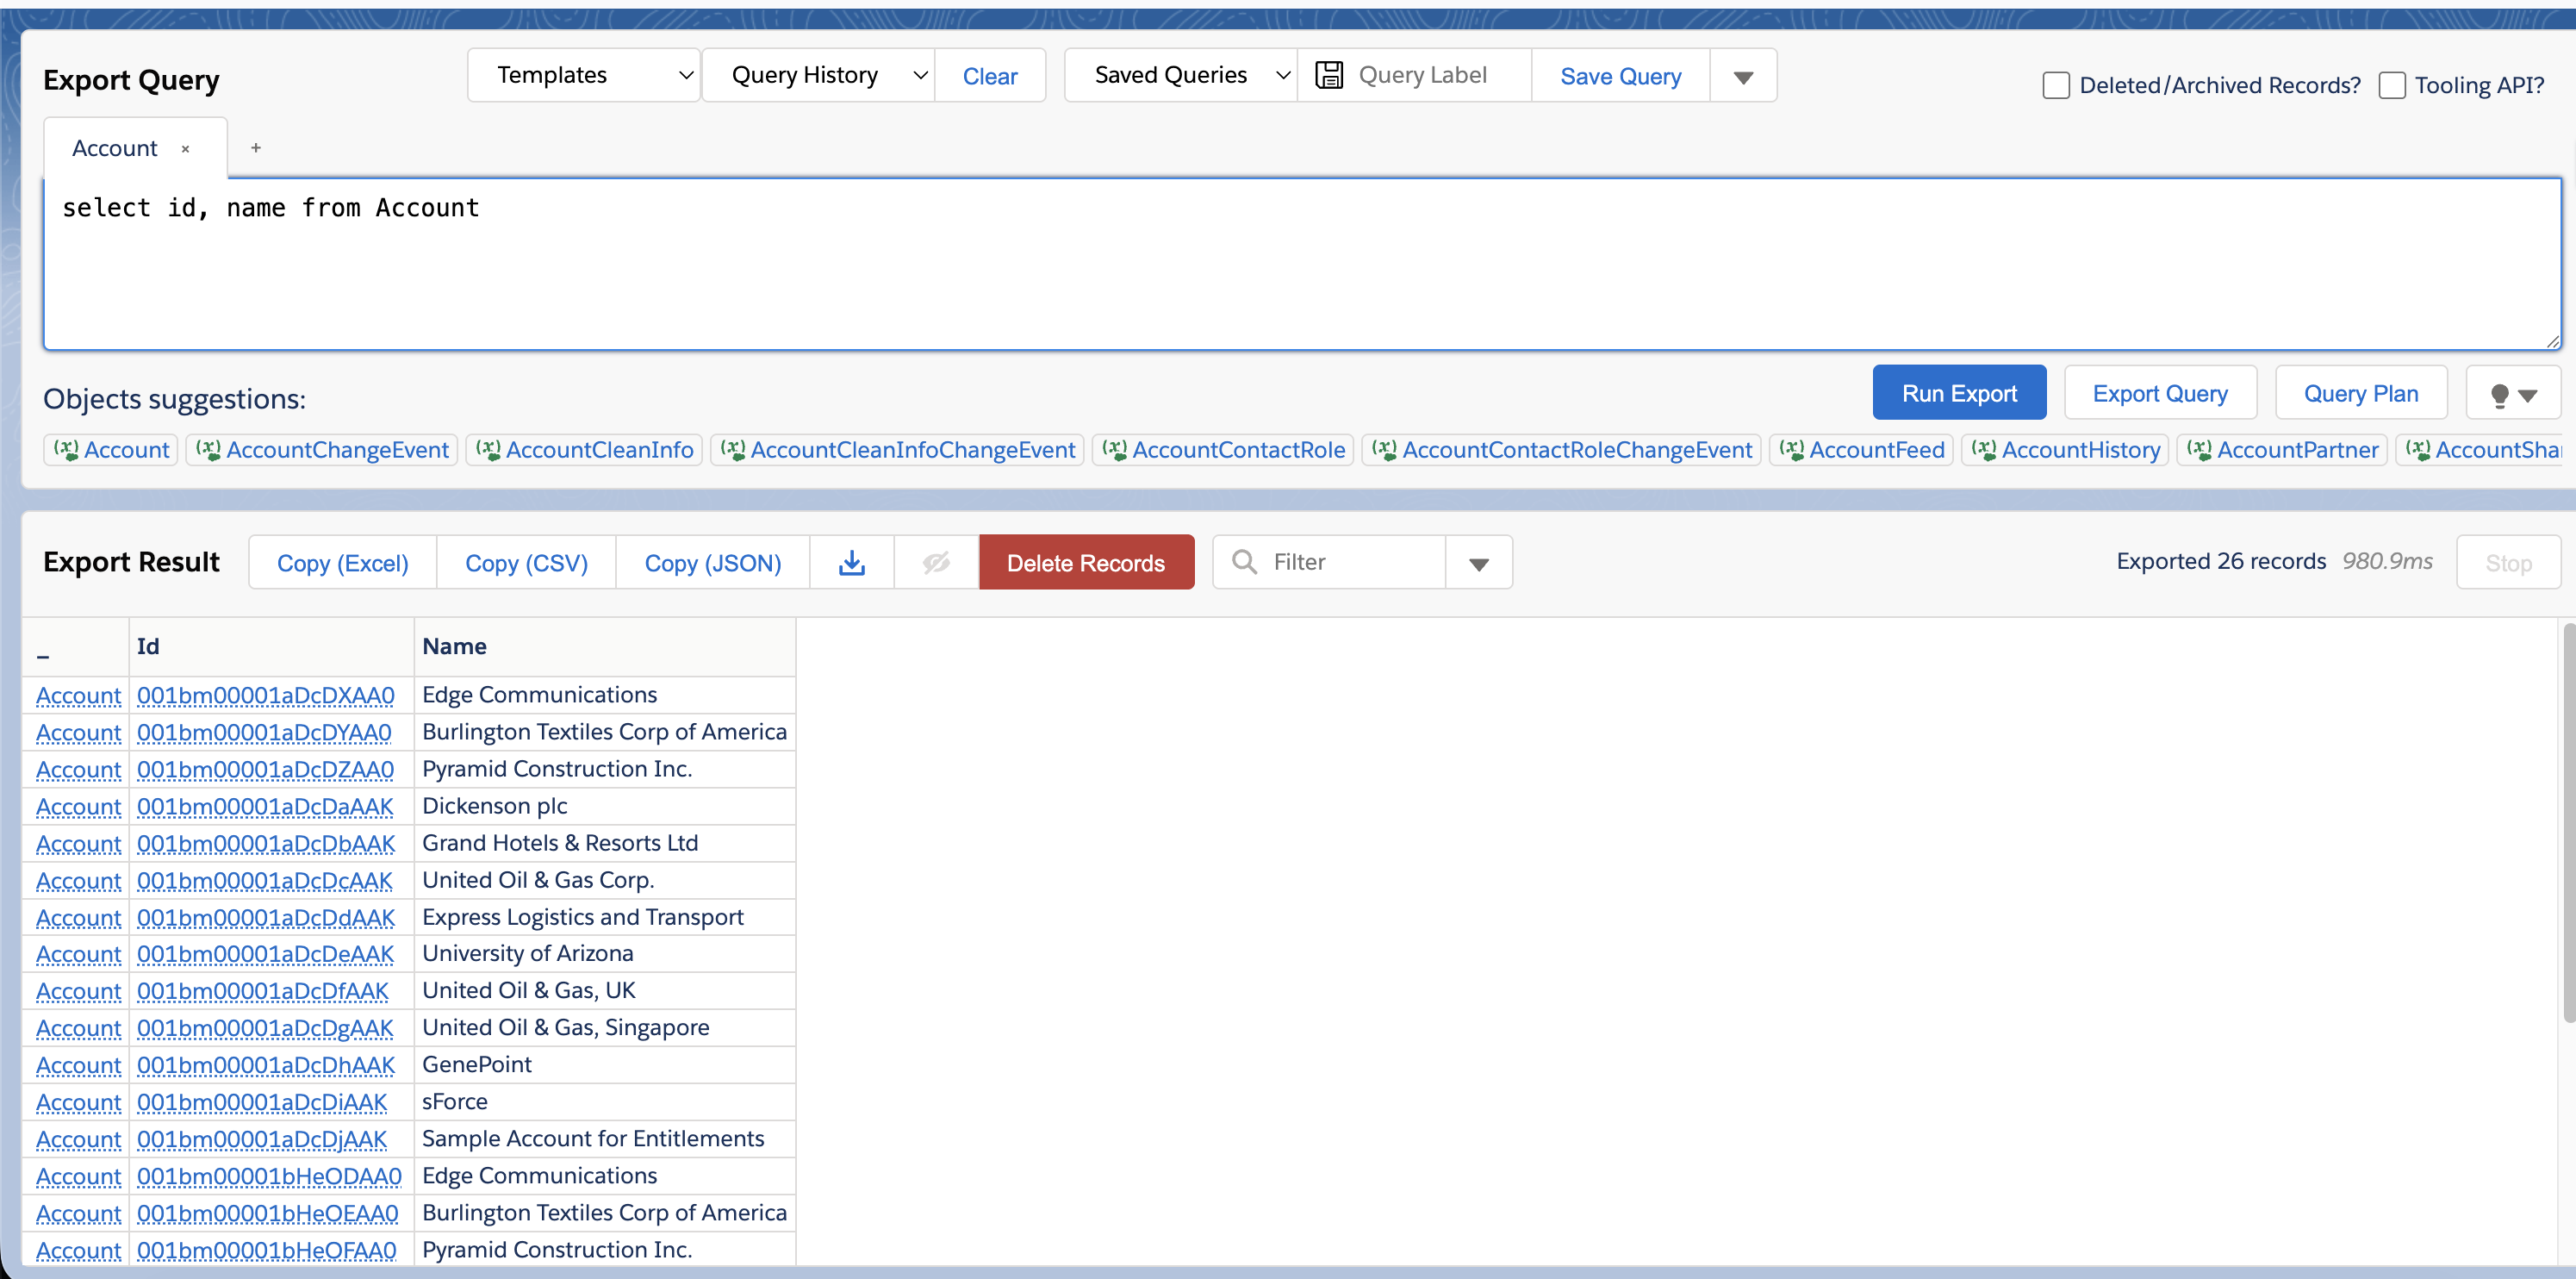This screenshot has width=2576, height=1279.
Task: Close the Account query tab
Action: [185, 149]
